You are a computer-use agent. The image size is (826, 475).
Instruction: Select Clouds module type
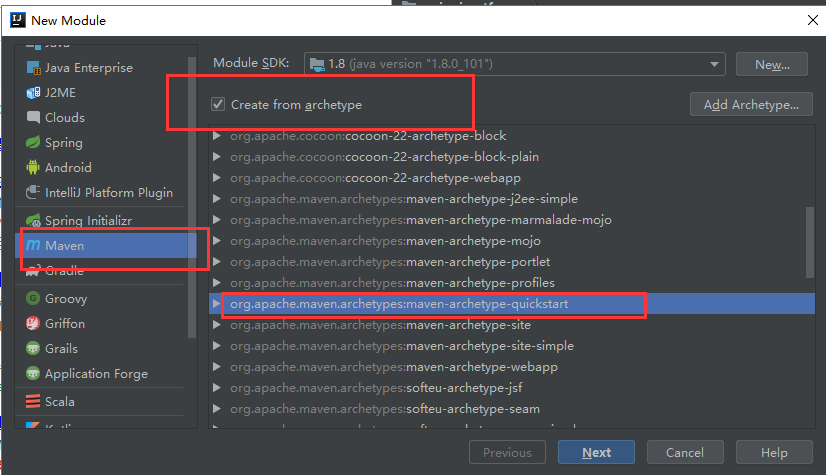coord(65,117)
